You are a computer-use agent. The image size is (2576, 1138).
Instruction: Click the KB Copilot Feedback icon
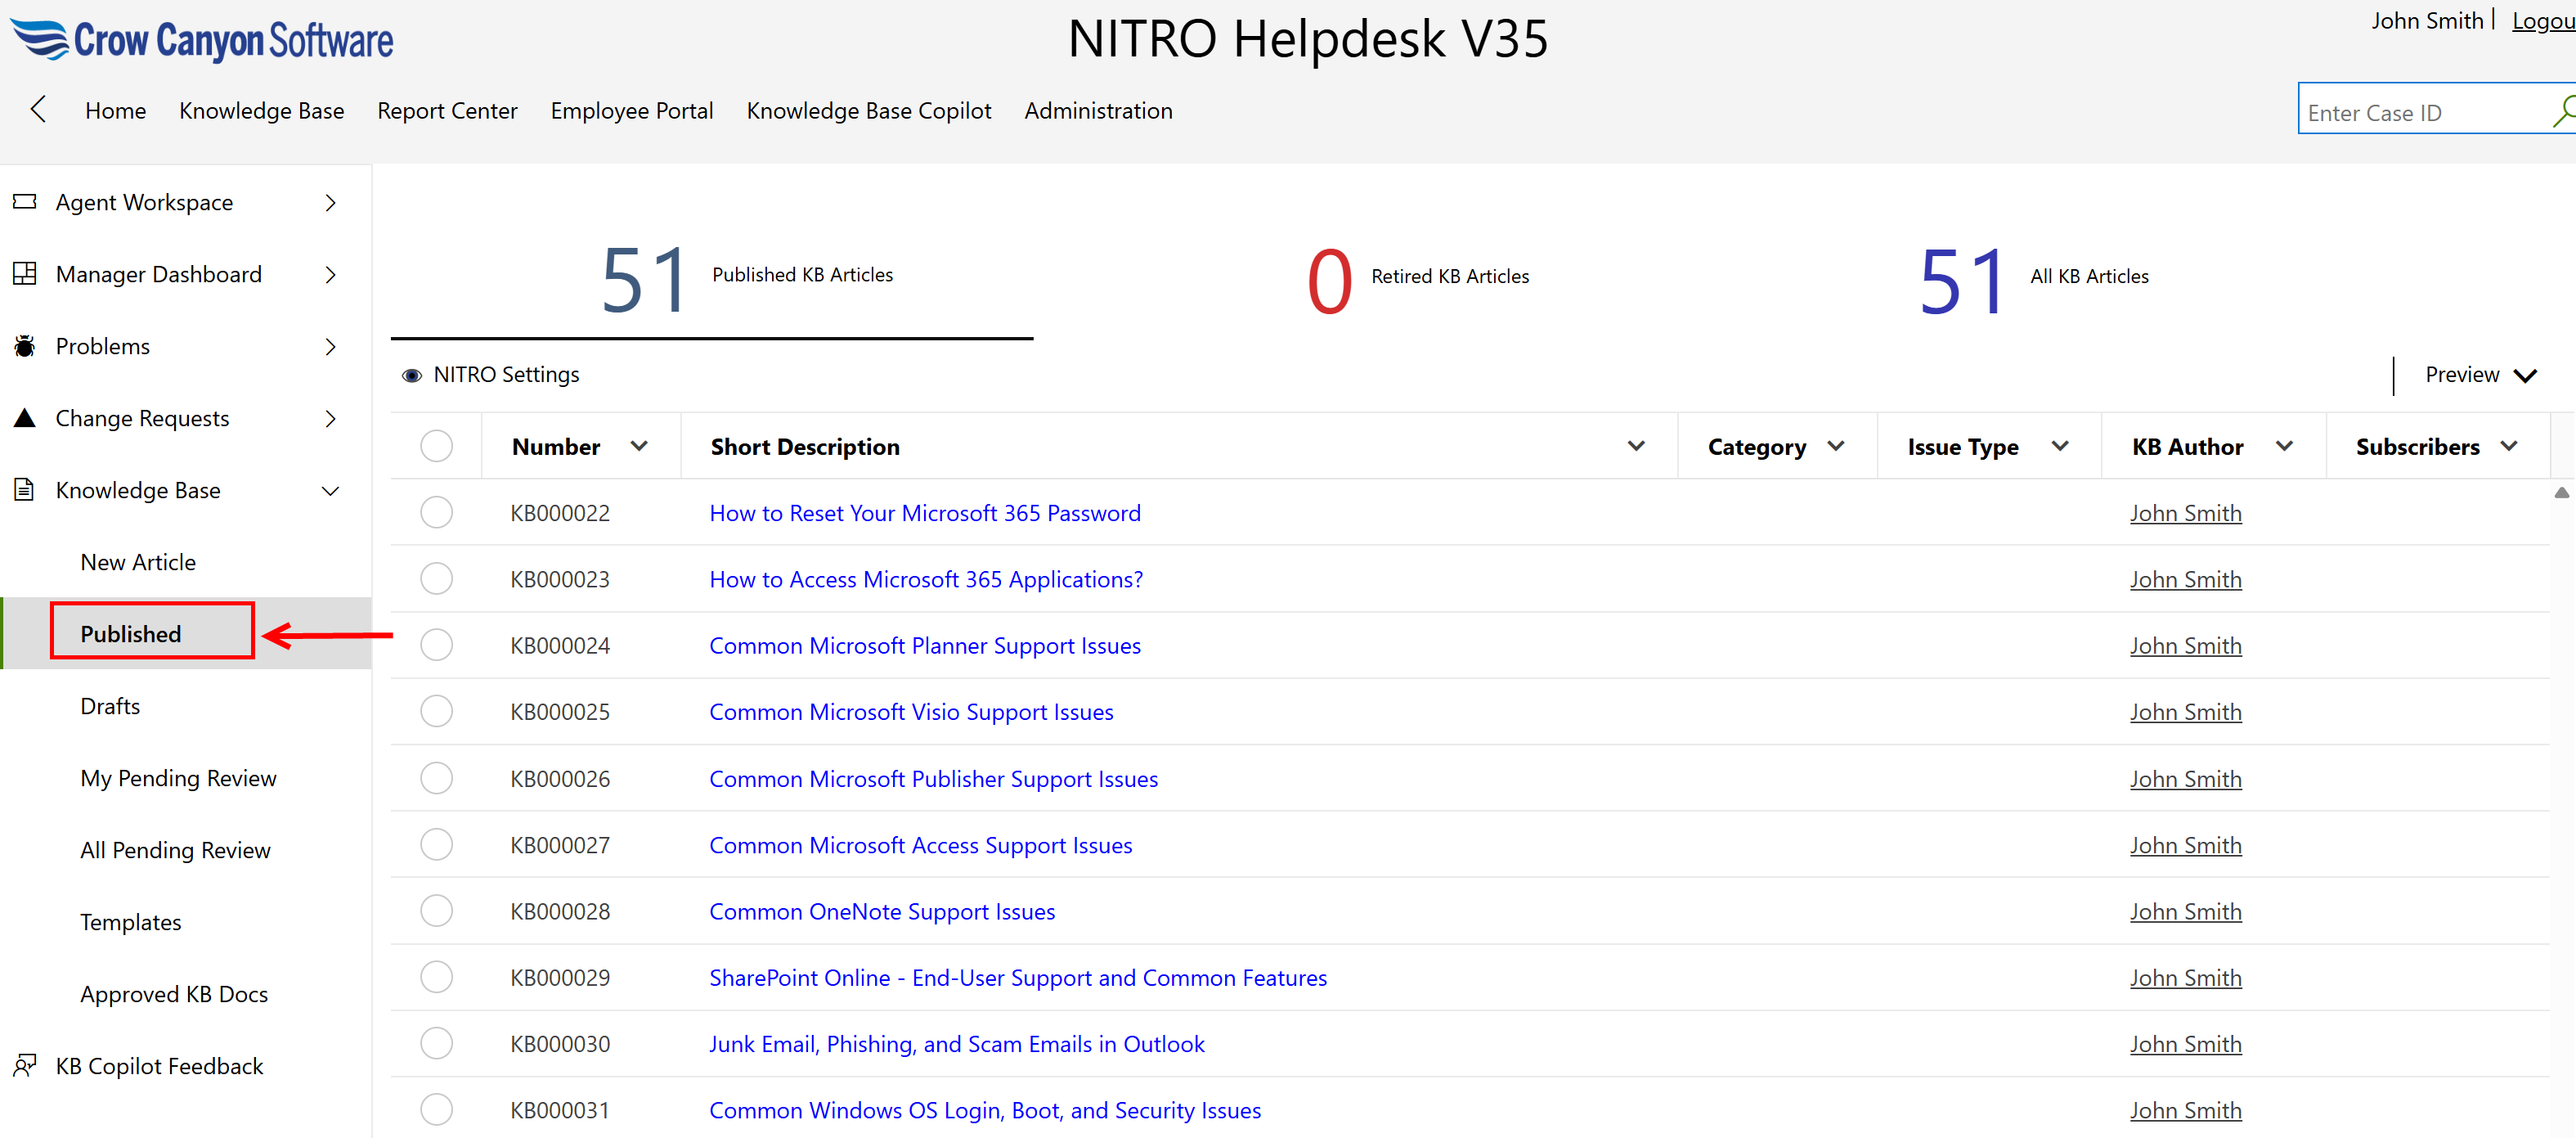click(24, 1066)
